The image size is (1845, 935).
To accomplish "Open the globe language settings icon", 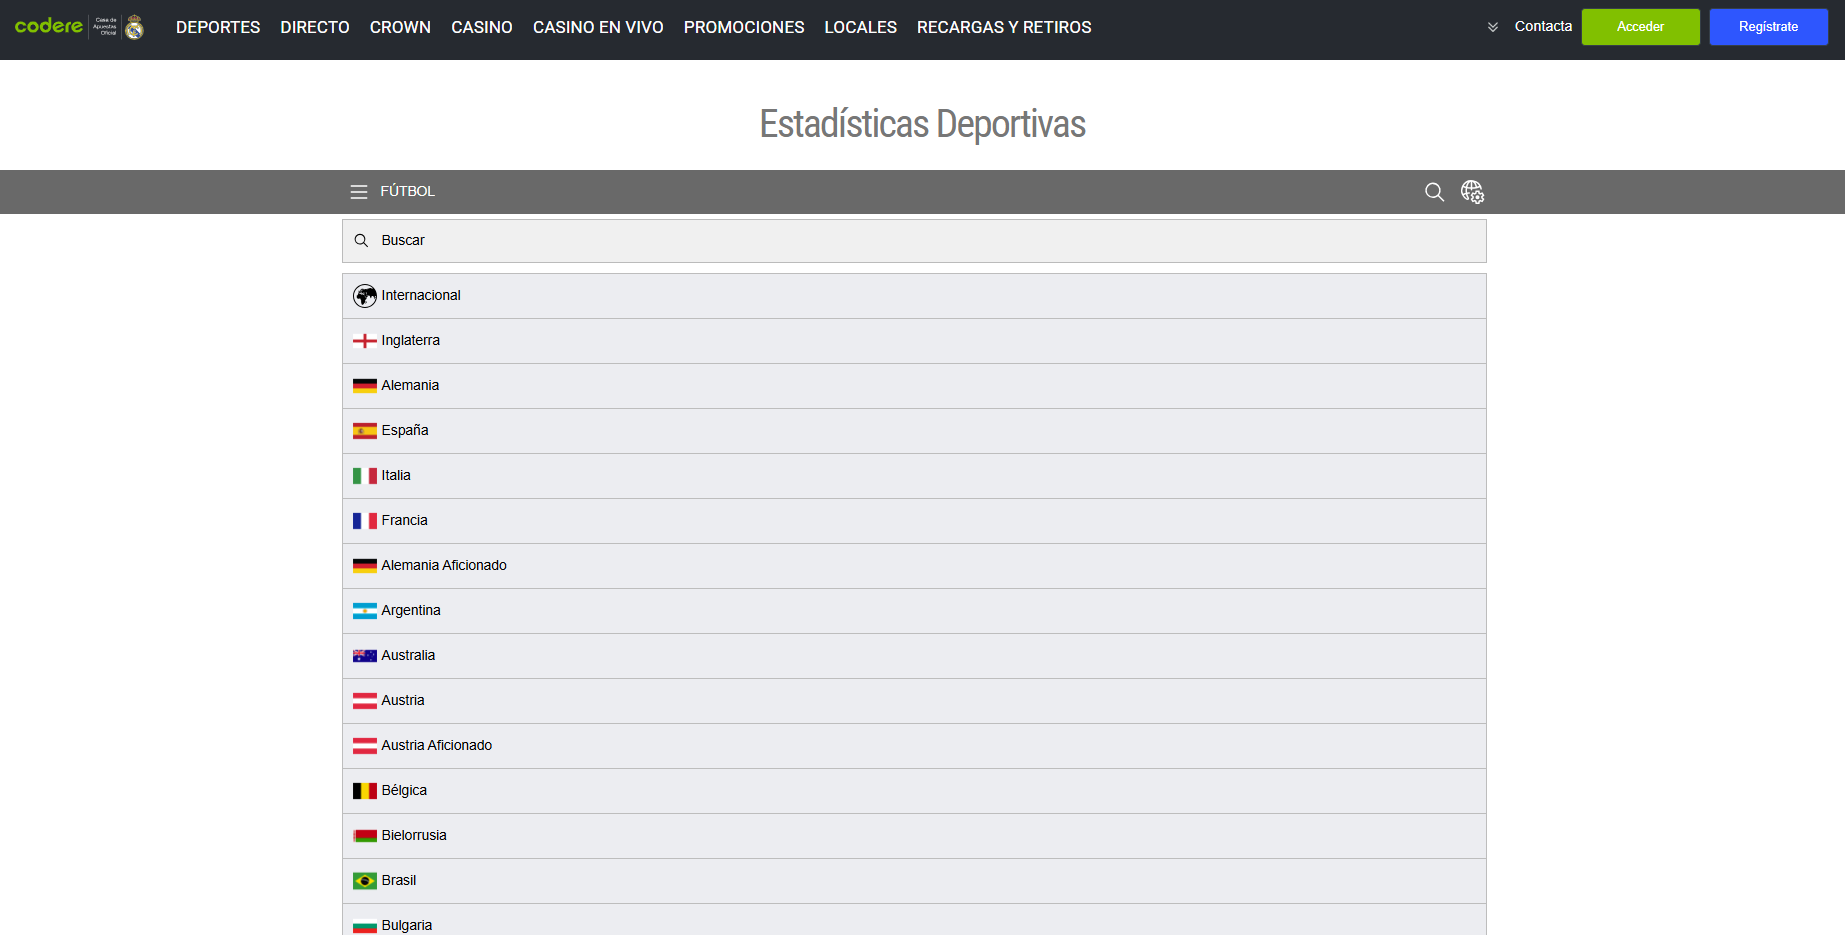I will pyautogui.click(x=1472, y=192).
